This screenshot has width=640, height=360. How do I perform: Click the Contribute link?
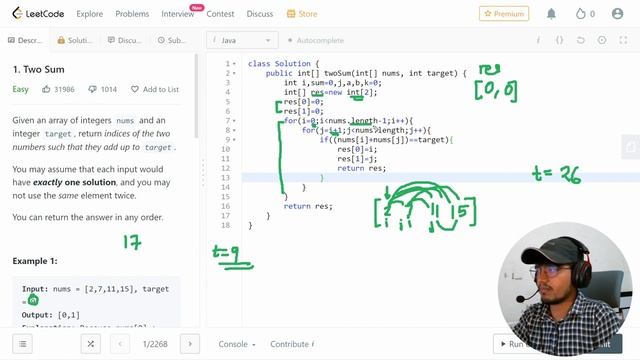292,344
